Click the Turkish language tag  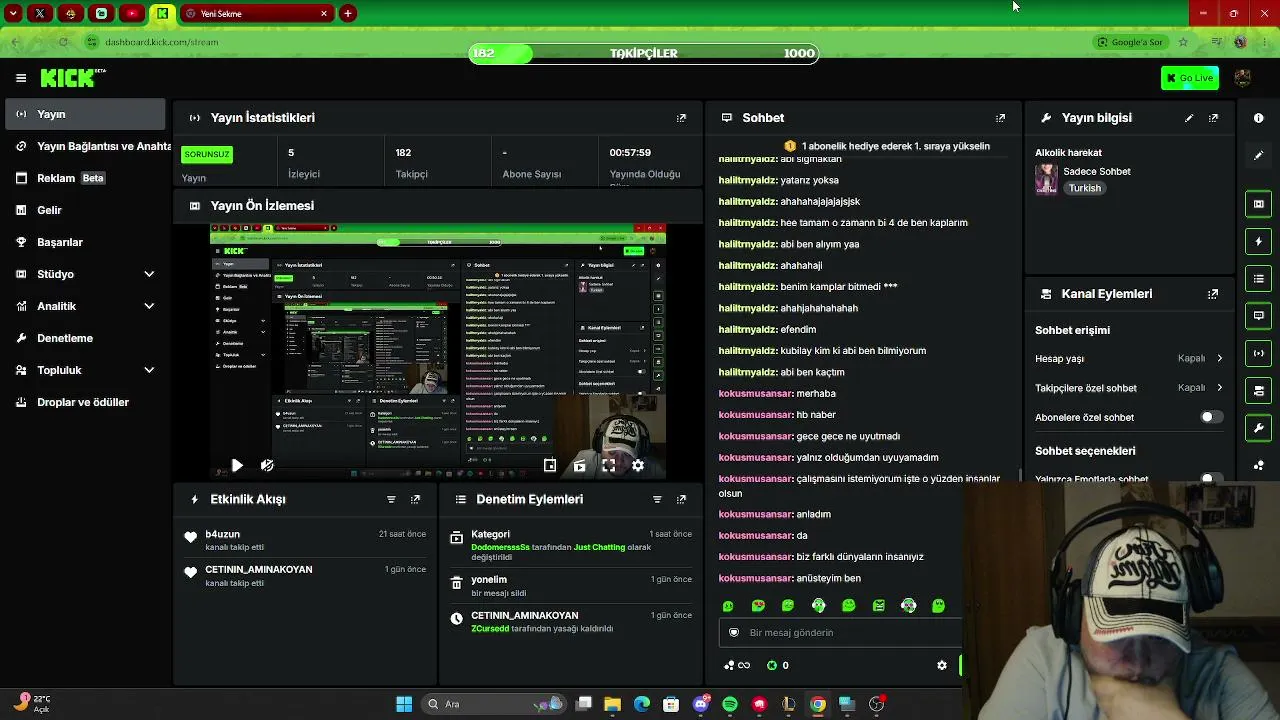point(1084,188)
